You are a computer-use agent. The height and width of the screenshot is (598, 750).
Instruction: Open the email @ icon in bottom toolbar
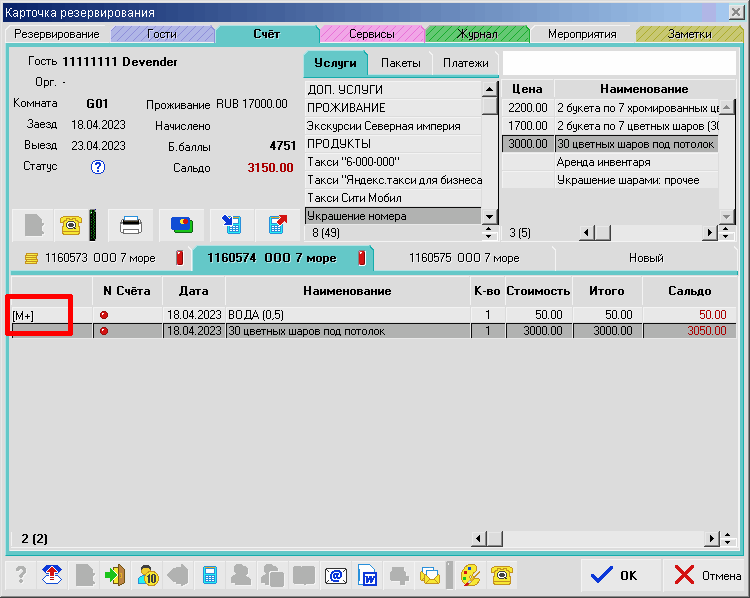(335, 575)
